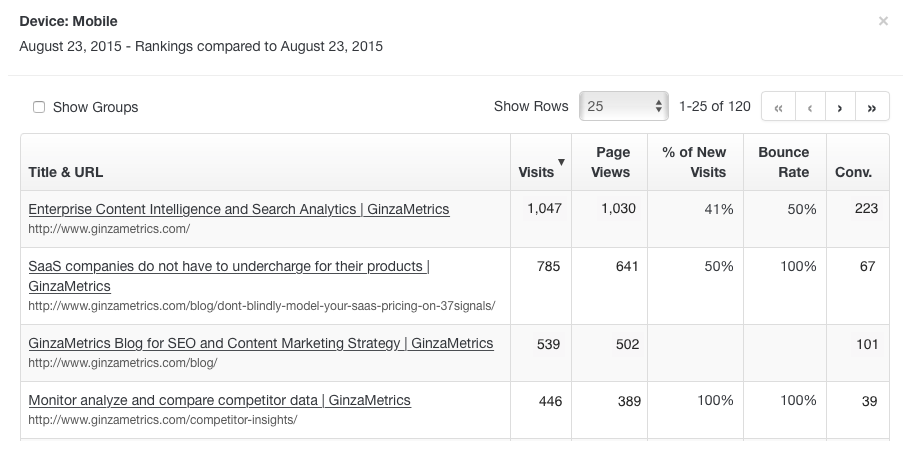Go to first page of results
The width and height of the screenshot is (907, 456).
(x=778, y=107)
